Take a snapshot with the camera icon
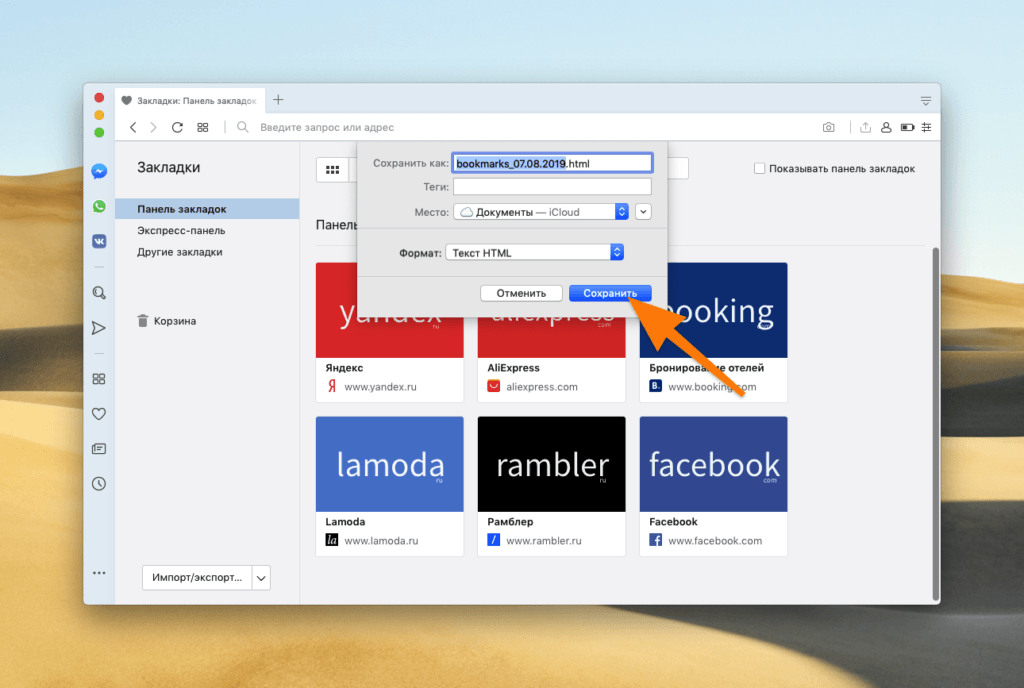The image size is (1024, 688). (x=829, y=127)
